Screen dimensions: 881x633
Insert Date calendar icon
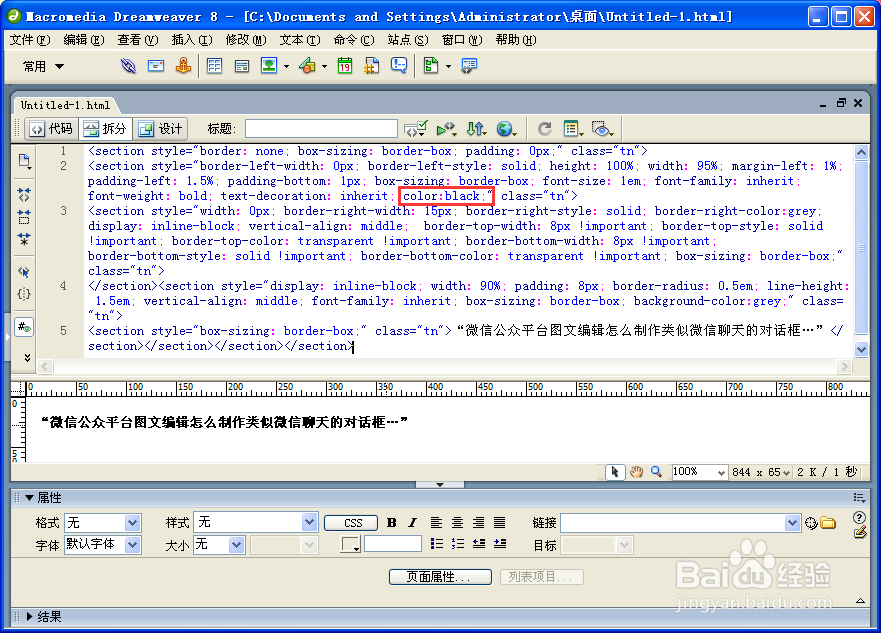coord(344,66)
